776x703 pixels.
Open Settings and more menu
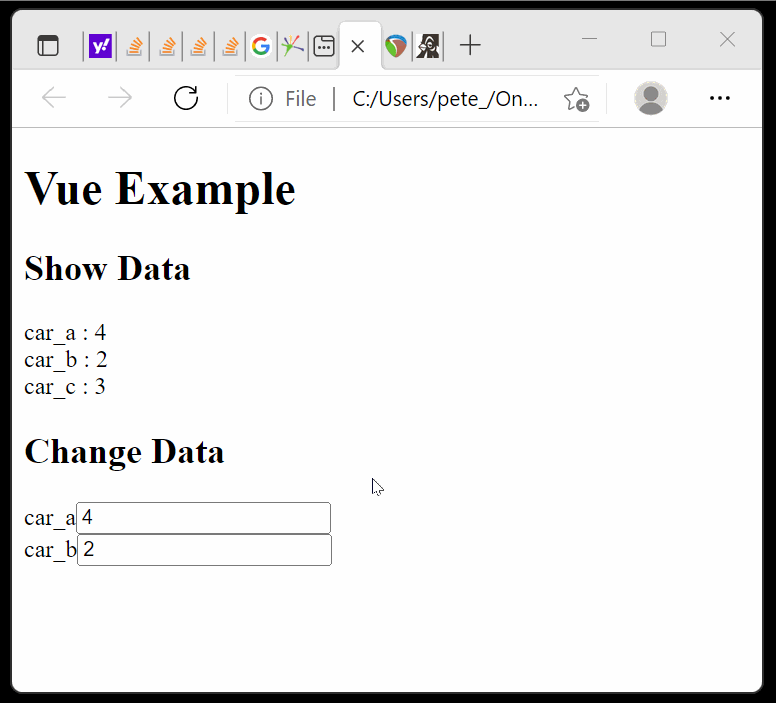tap(720, 98)
